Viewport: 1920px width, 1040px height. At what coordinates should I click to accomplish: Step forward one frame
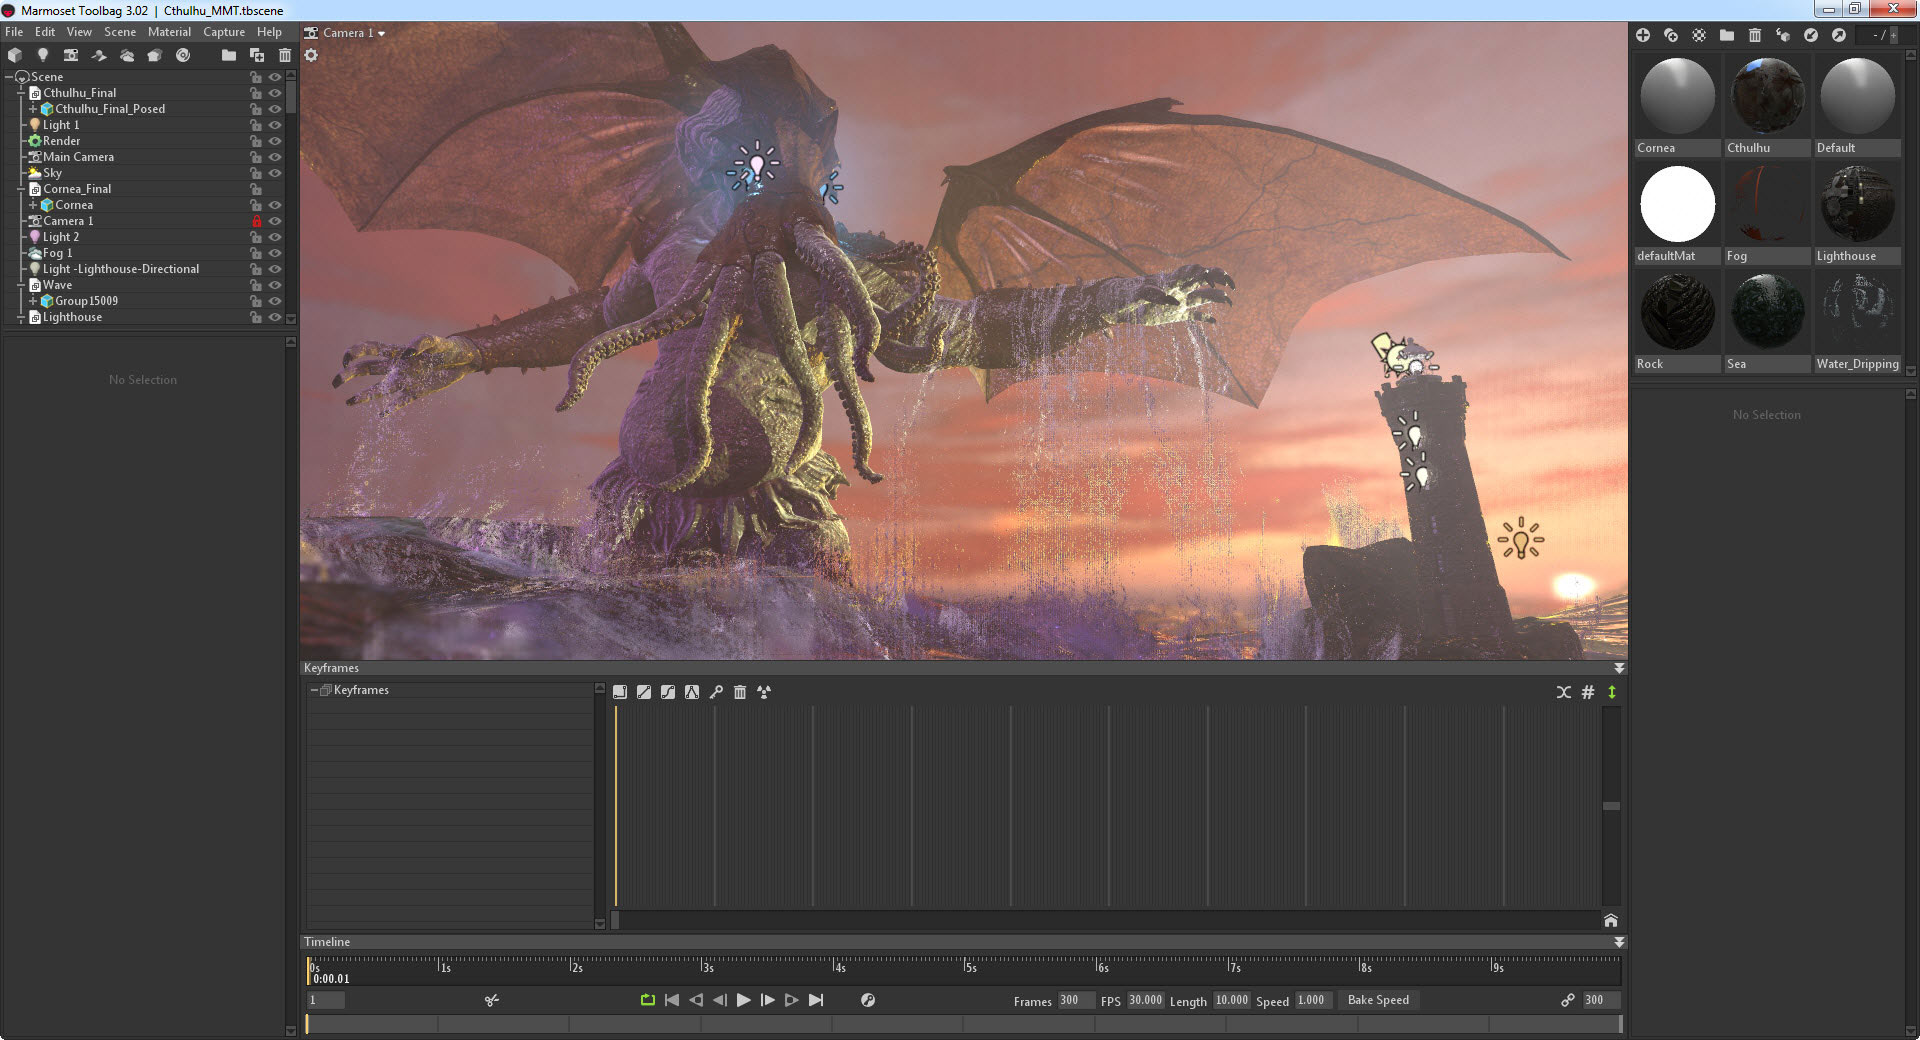click(x=768, y=1000)
